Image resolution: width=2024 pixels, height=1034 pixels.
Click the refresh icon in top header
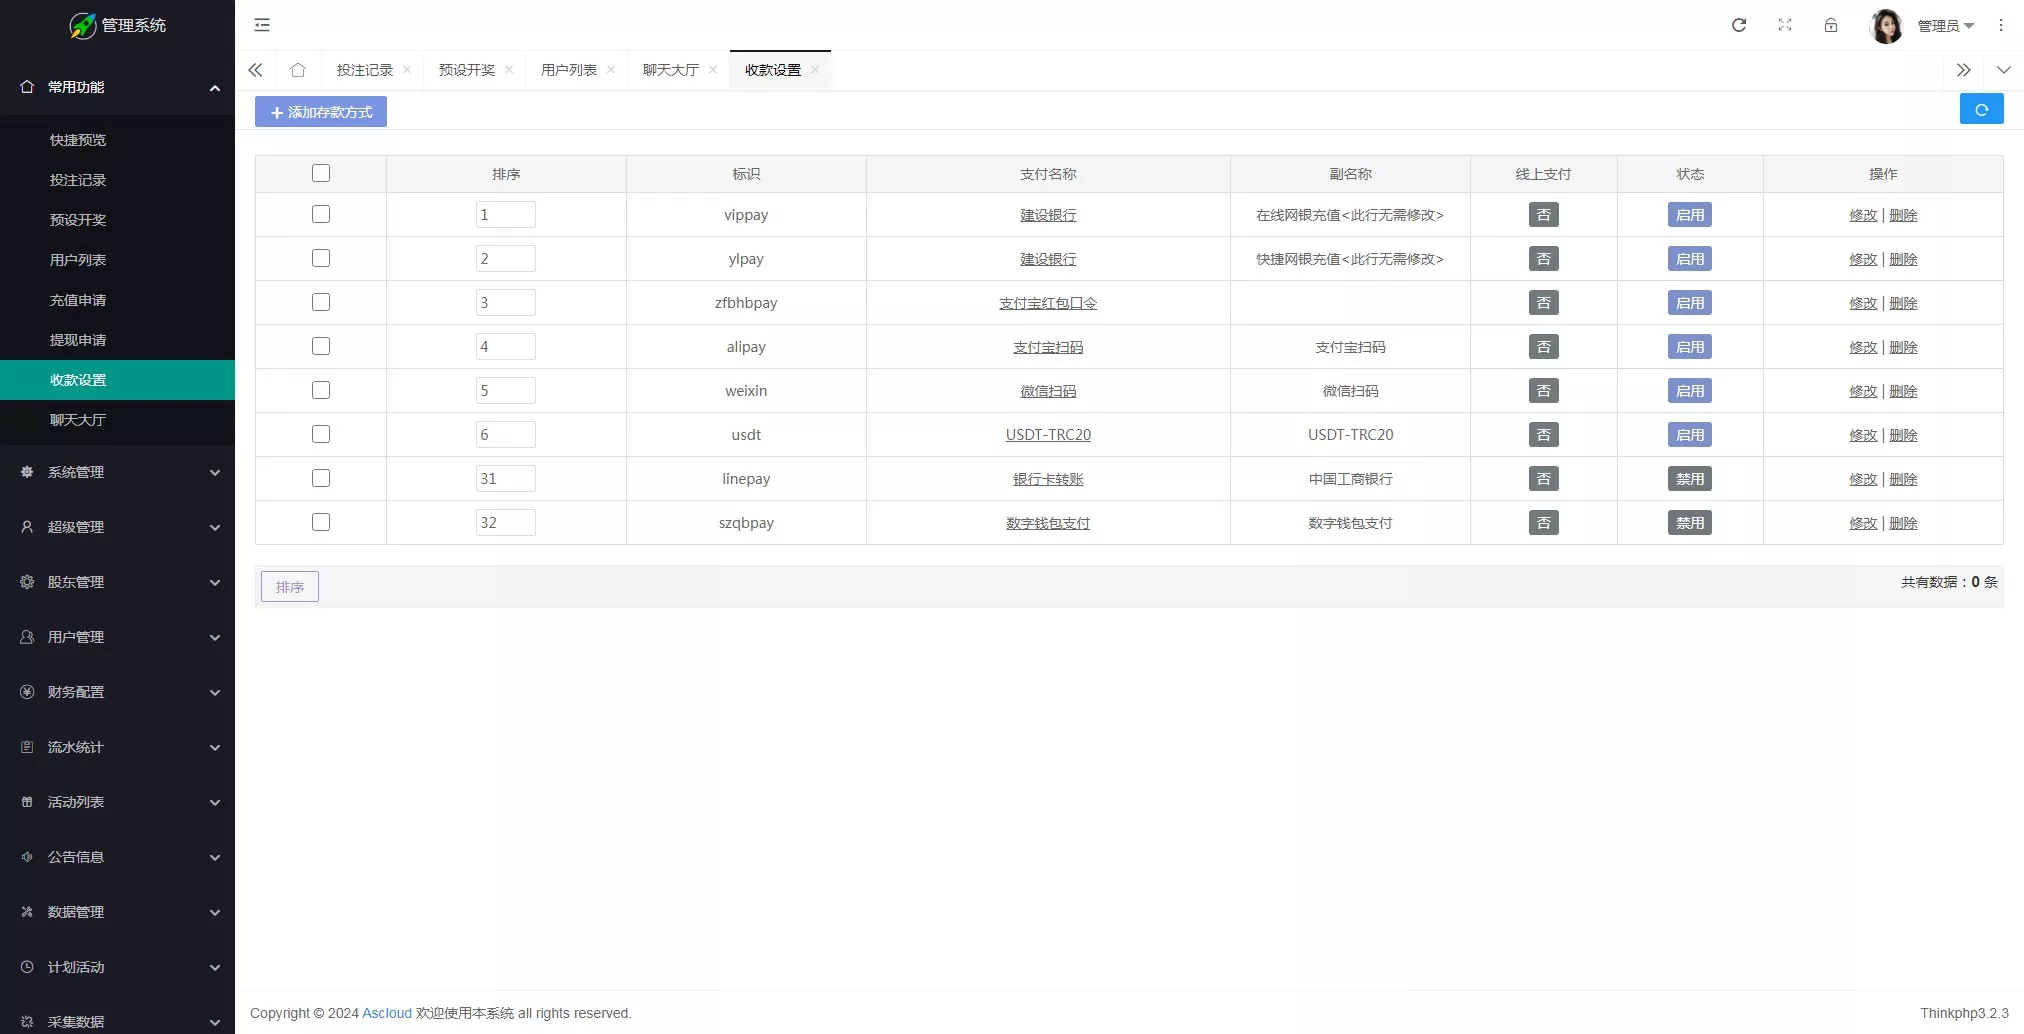point(1739,25)
